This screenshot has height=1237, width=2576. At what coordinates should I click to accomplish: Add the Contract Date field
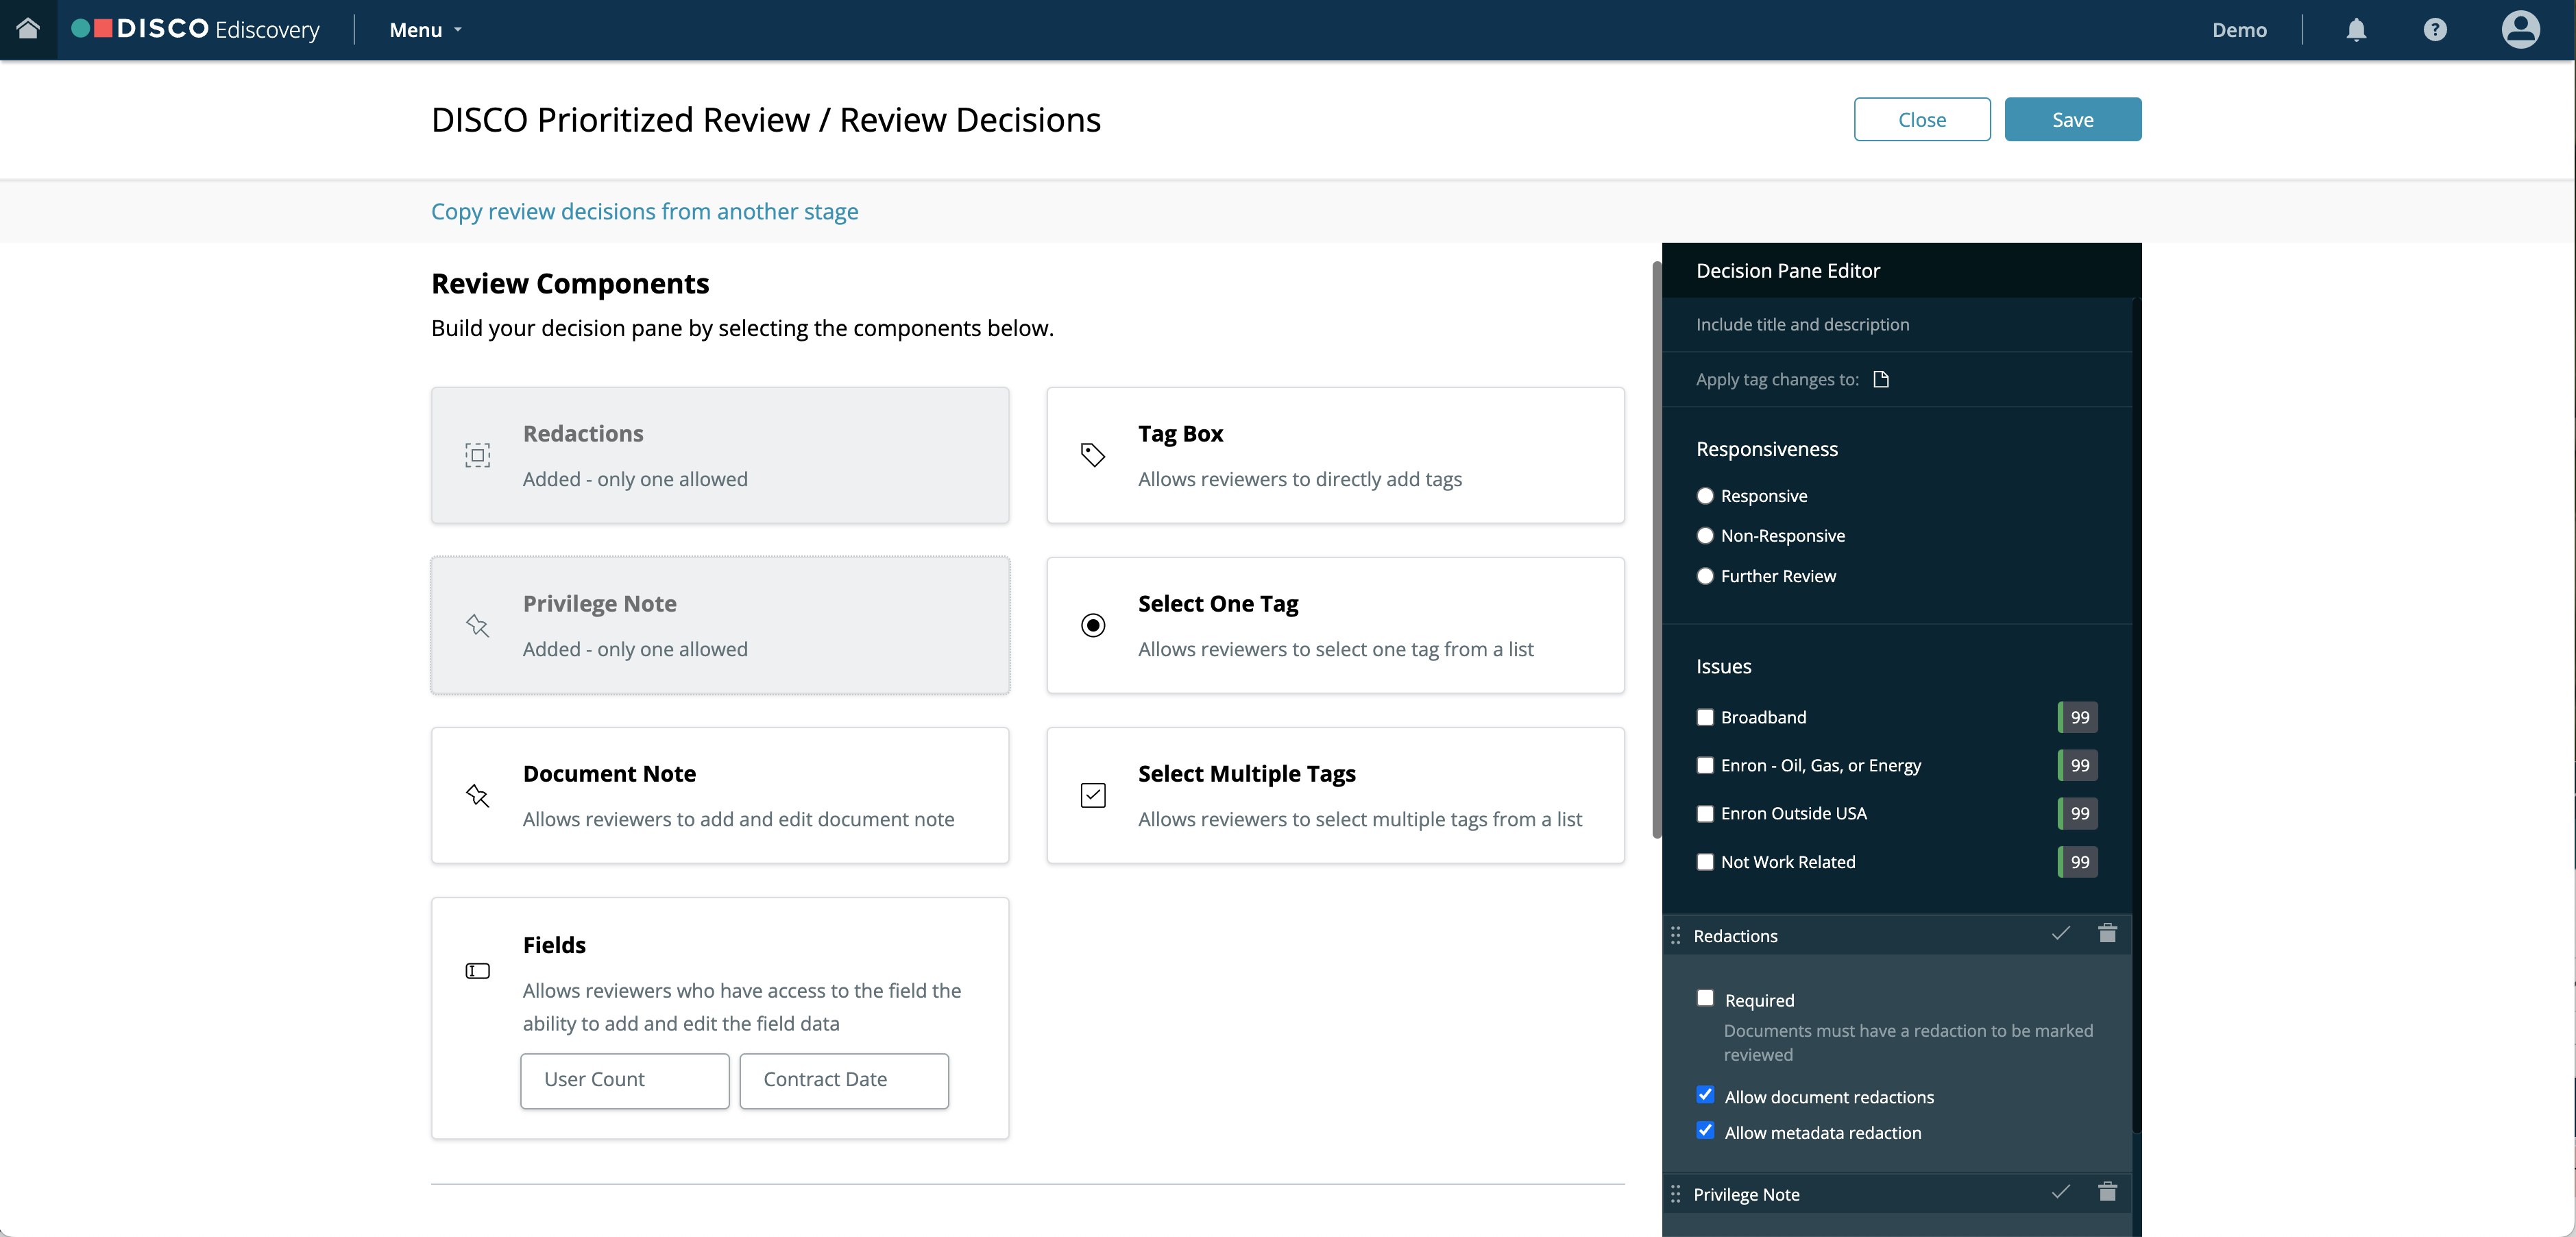[844, 1080]
